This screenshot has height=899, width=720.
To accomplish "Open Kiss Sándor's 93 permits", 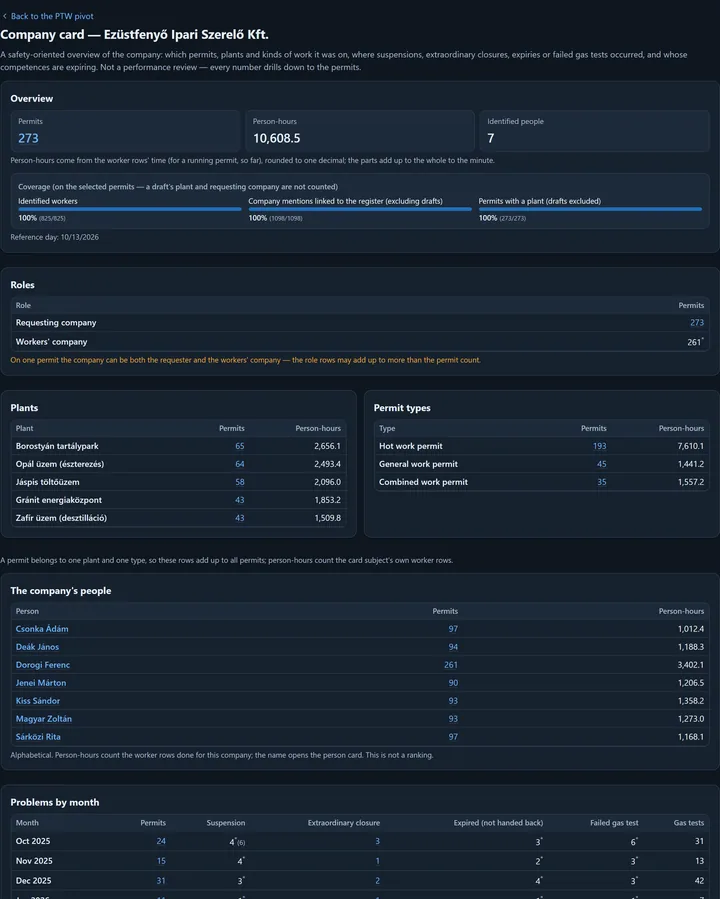I will coord(453,701).
